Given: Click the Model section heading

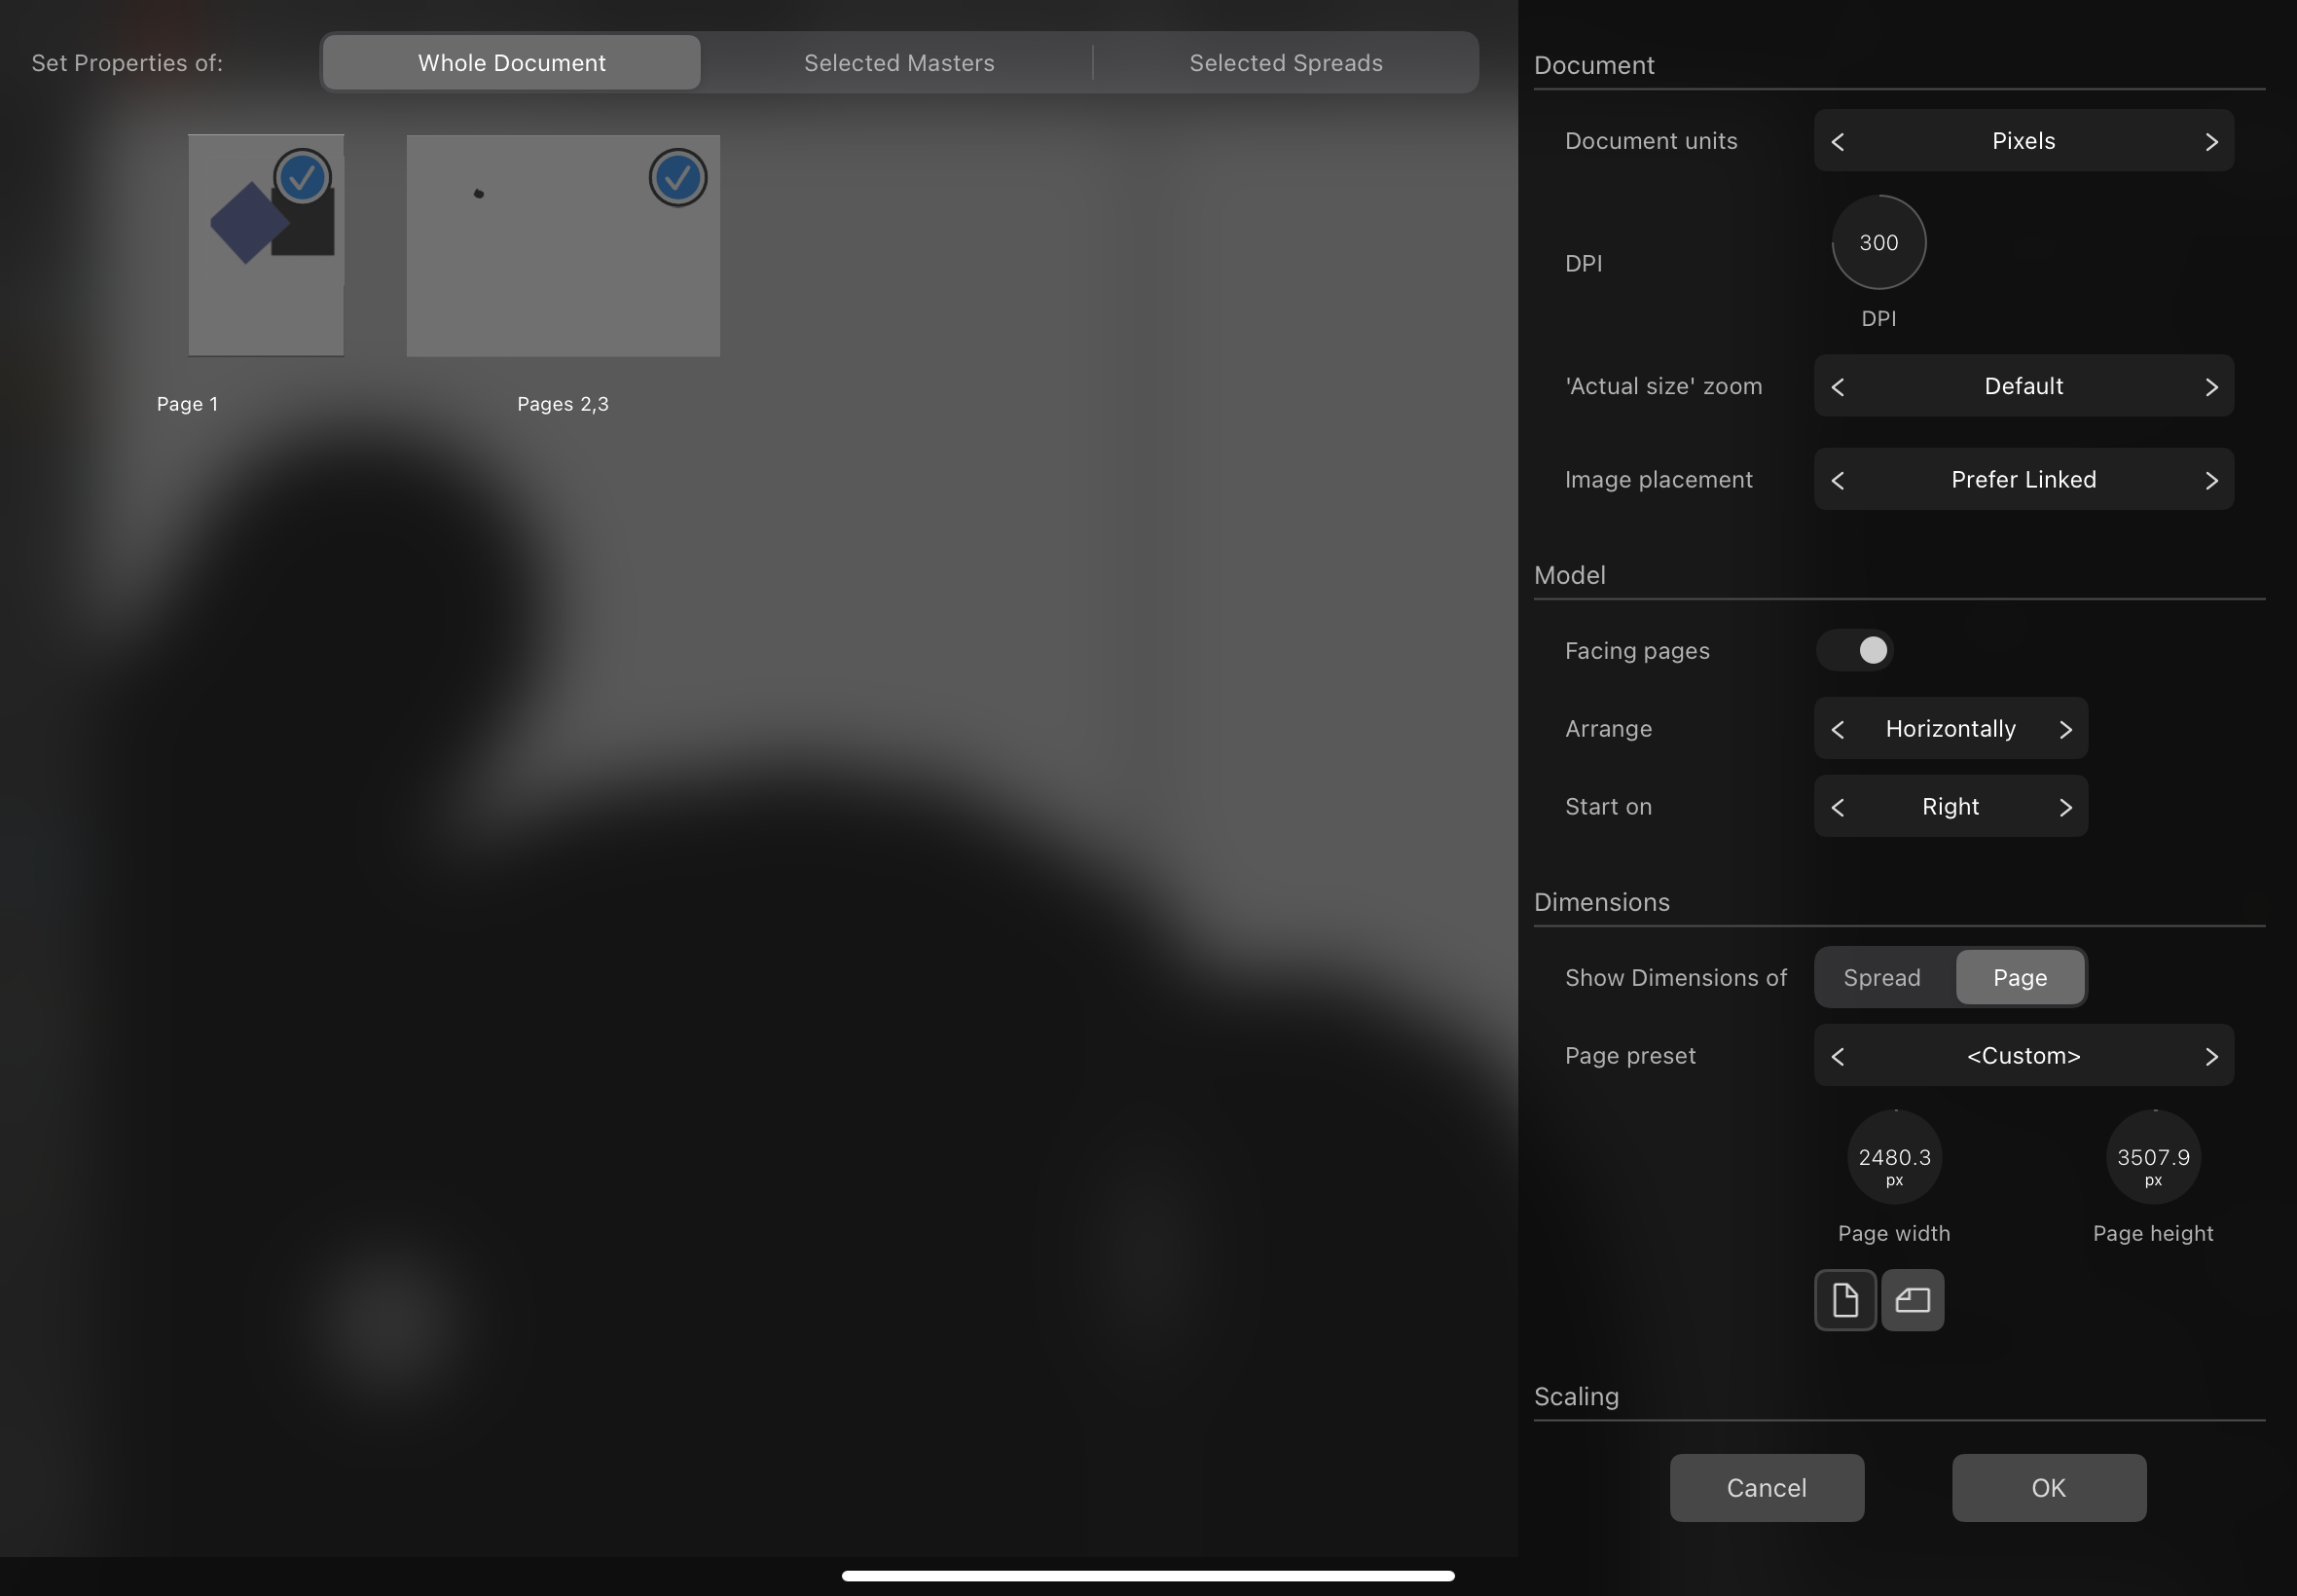Looking at the screenshot, I should [x=1570, y=575].
